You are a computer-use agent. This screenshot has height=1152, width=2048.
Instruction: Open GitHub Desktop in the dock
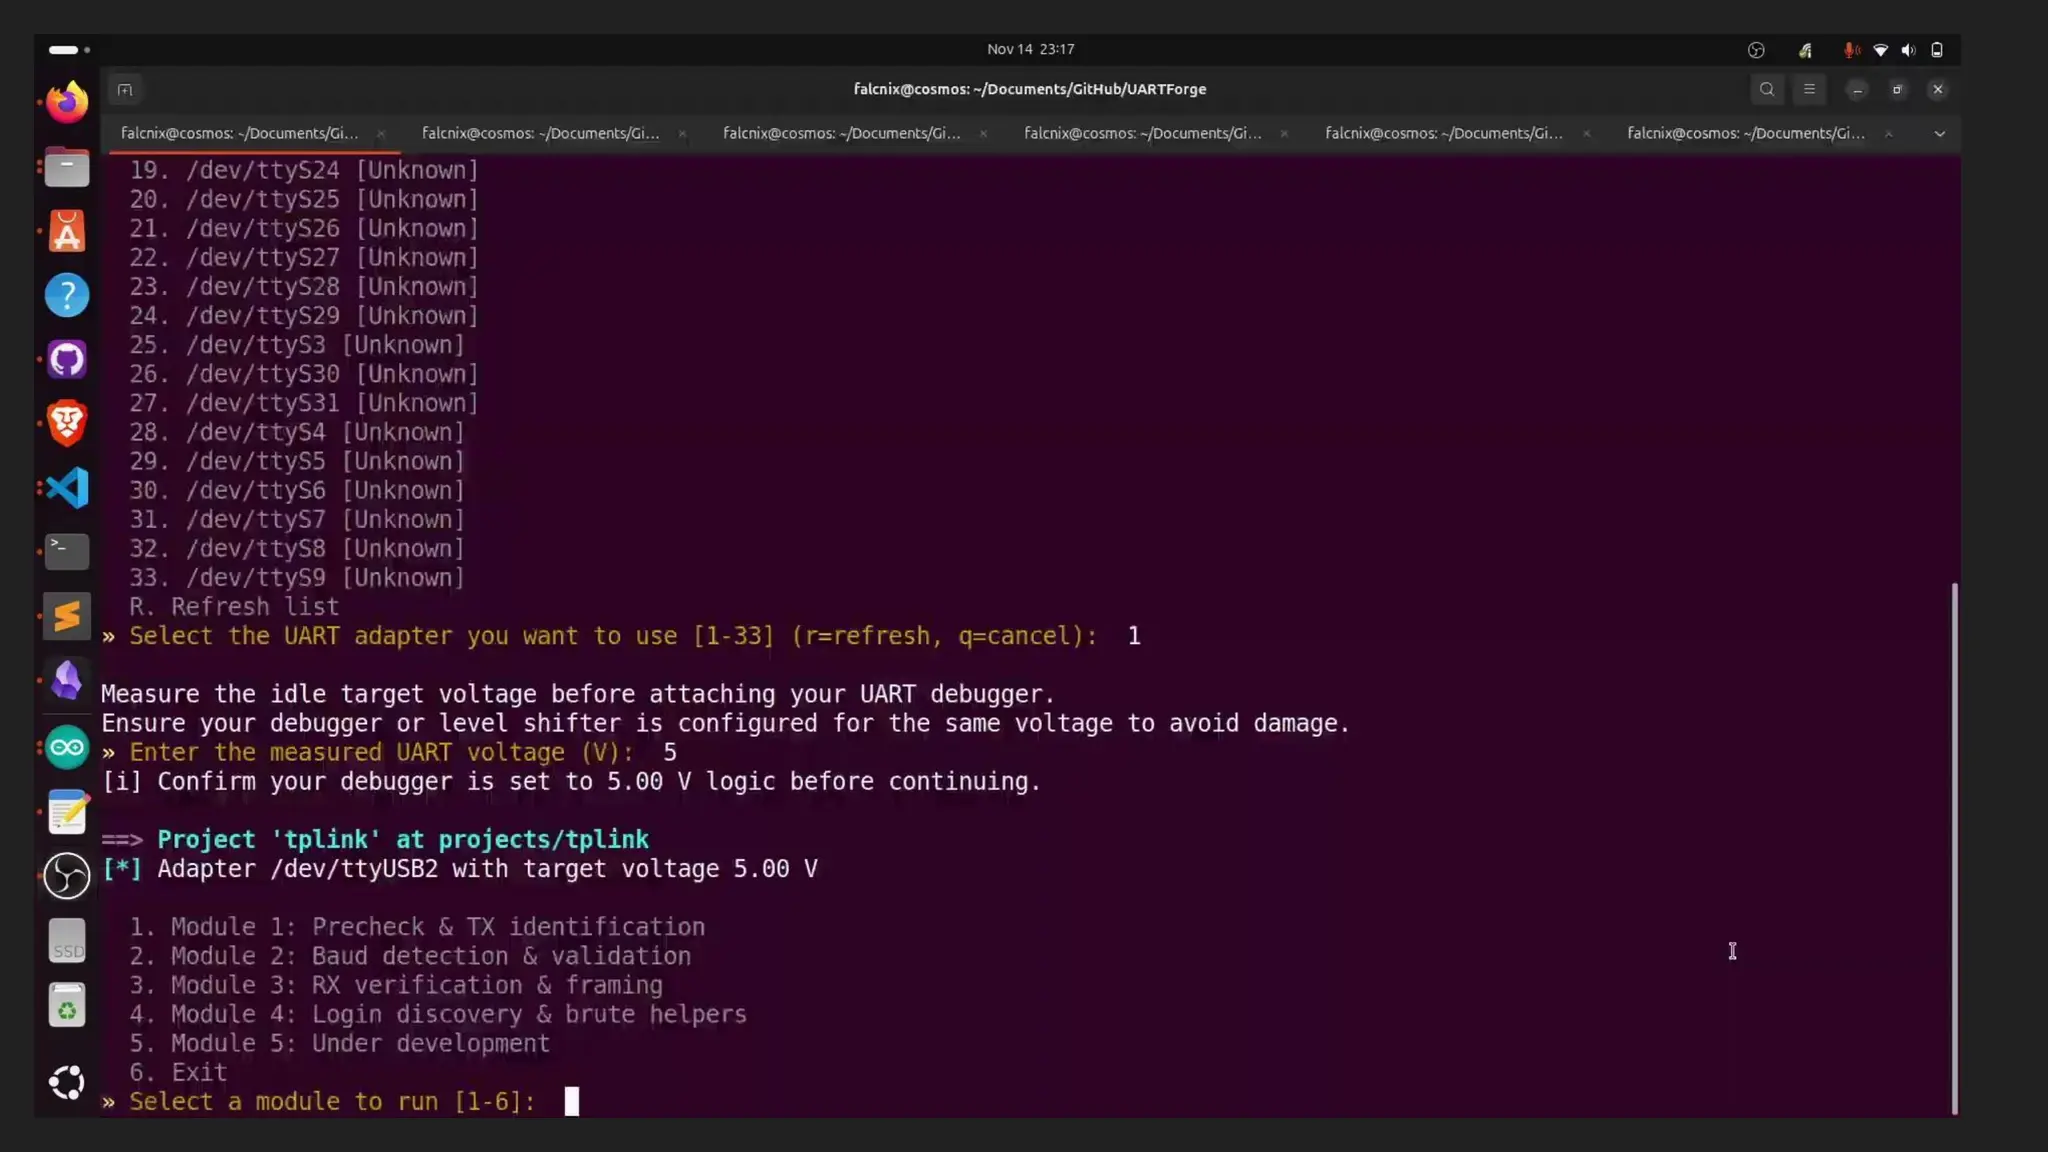point(67,360)
